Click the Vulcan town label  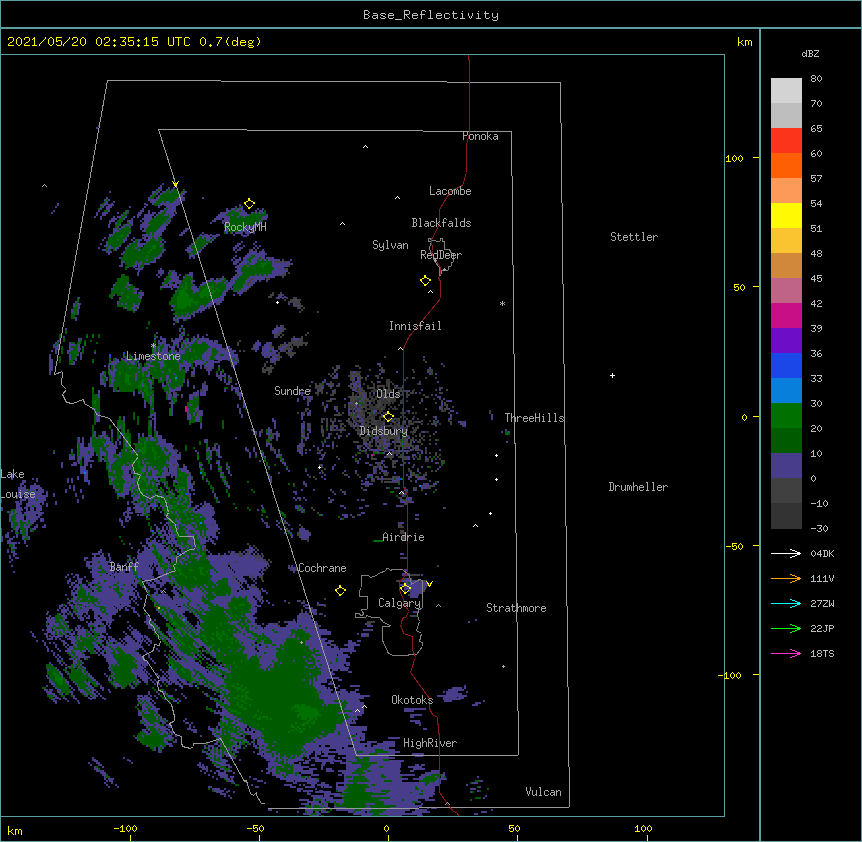tap(543, 792)
